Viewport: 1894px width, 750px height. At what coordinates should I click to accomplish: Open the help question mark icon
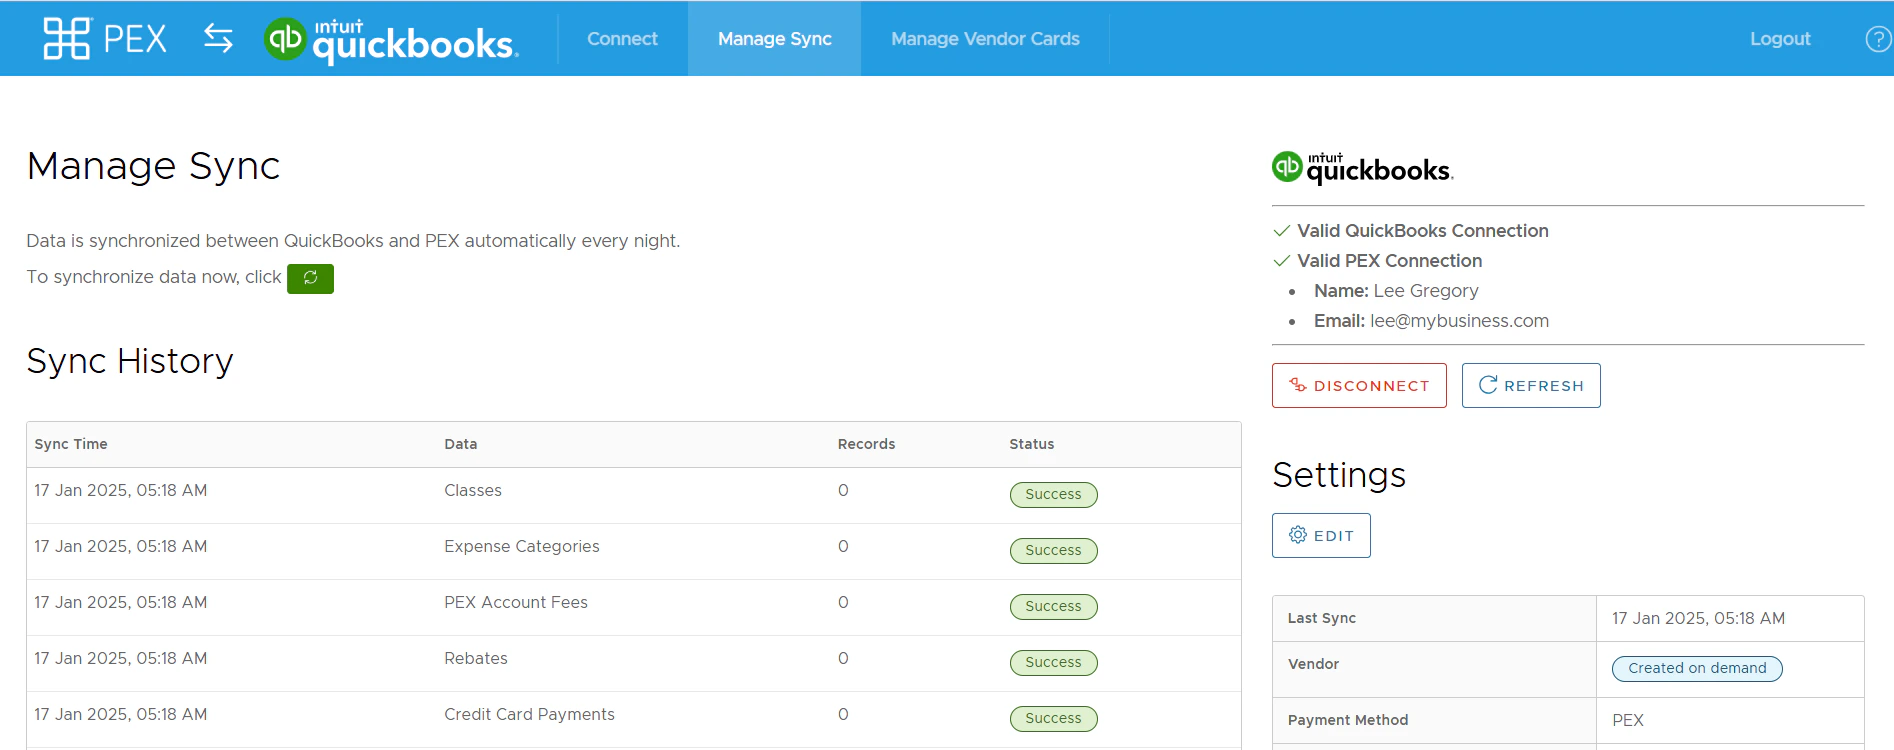click(1878, 39)
